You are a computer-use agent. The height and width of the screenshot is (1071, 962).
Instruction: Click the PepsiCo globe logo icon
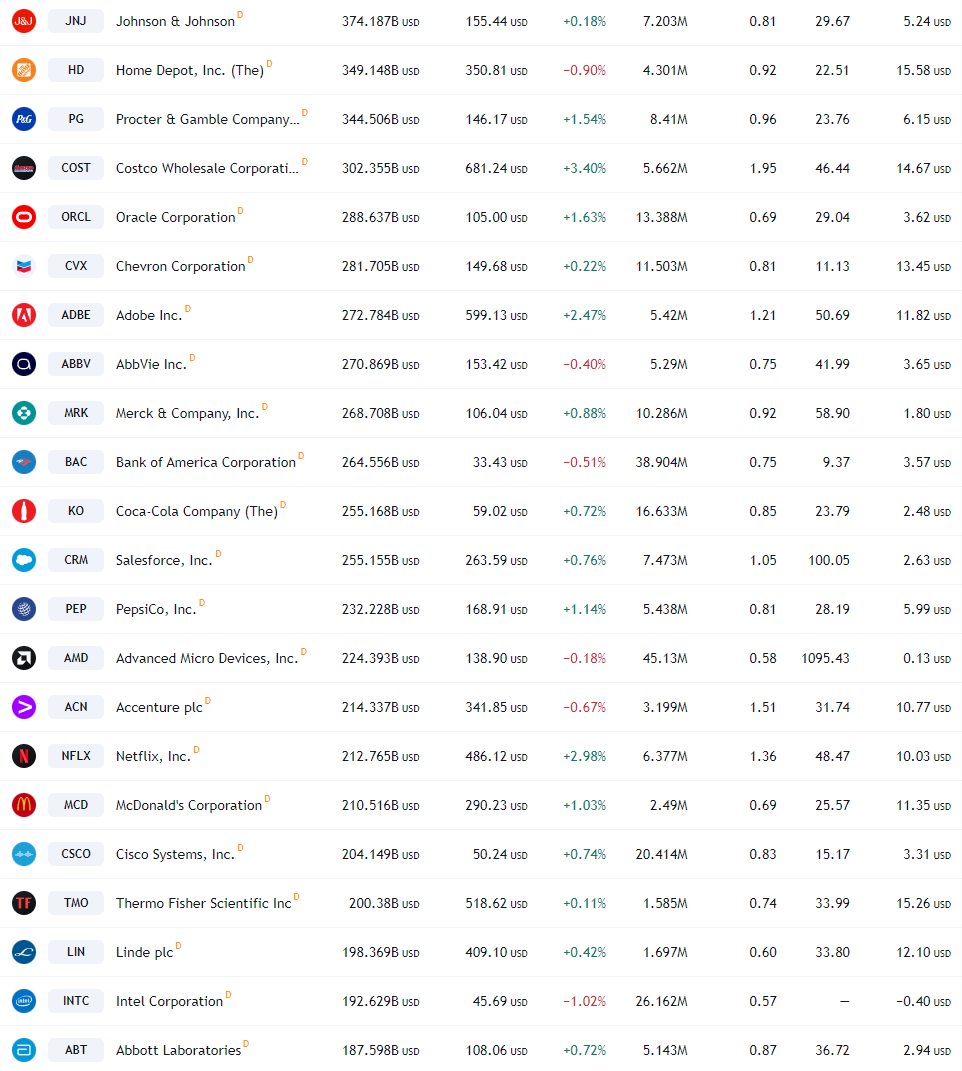point(24,609)
